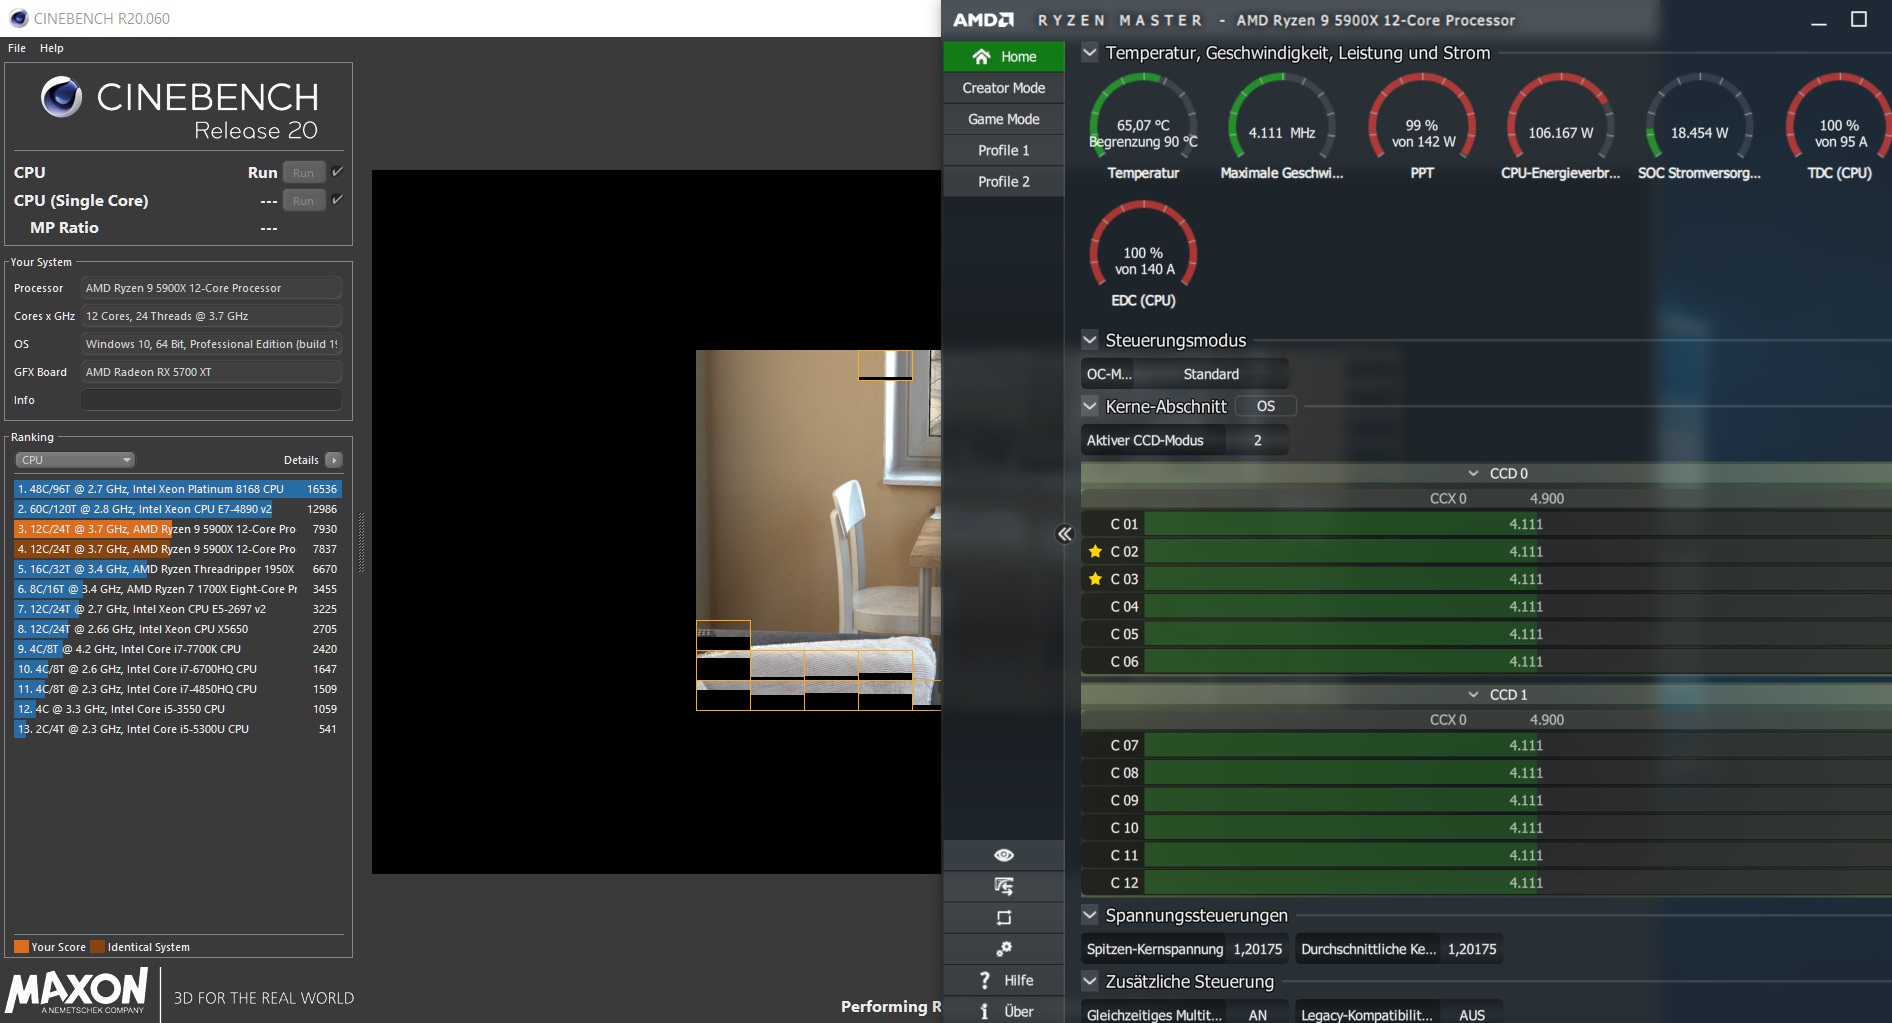The height and width of the screenshot is (1023, 1892).
Task: Collapse the CCD 0 group
Action: tap(1473, 473)
